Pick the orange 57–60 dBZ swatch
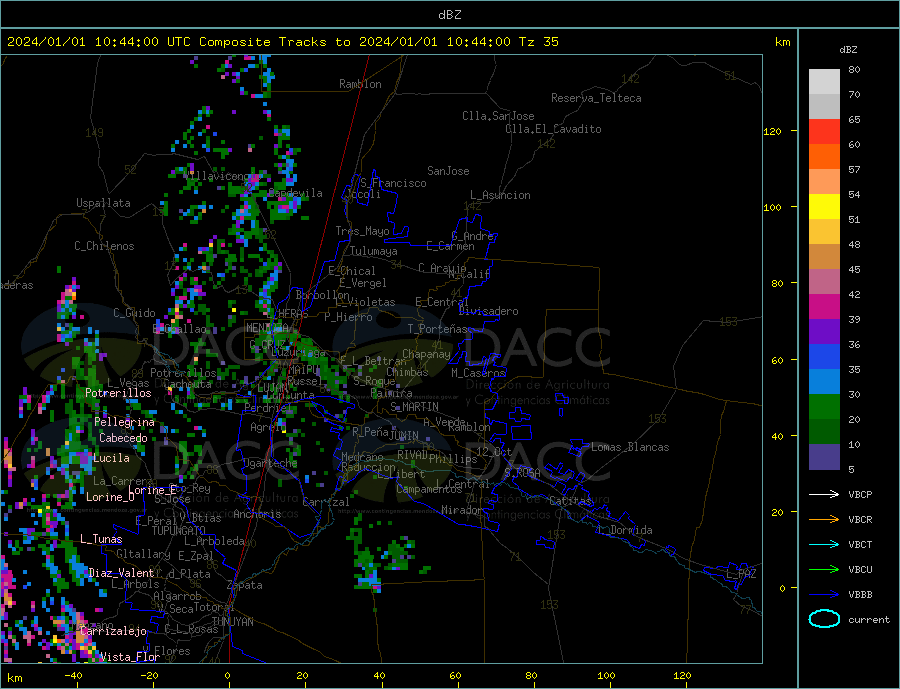900x689 pixels. 824,157
